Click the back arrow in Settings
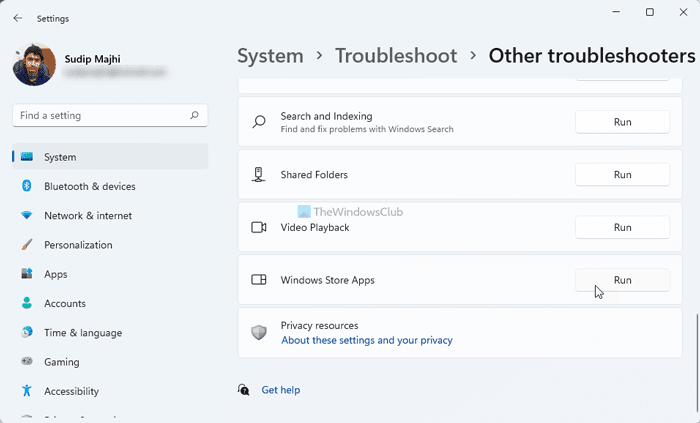The height and width of the screenshot is (423, 700). [x=17, y=18]
